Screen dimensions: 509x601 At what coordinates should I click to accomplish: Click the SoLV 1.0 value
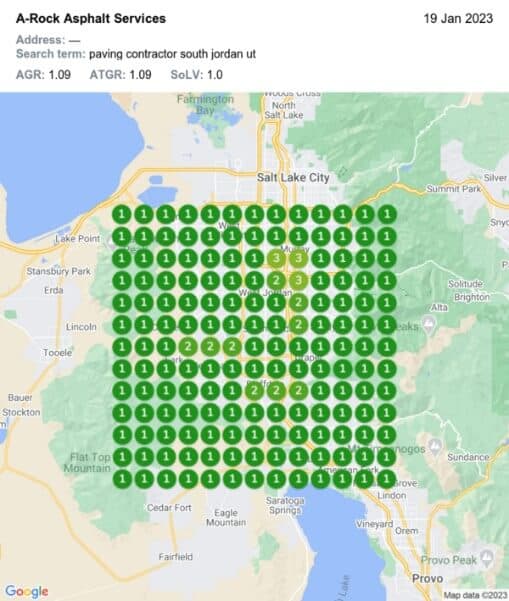coord(215,74)
